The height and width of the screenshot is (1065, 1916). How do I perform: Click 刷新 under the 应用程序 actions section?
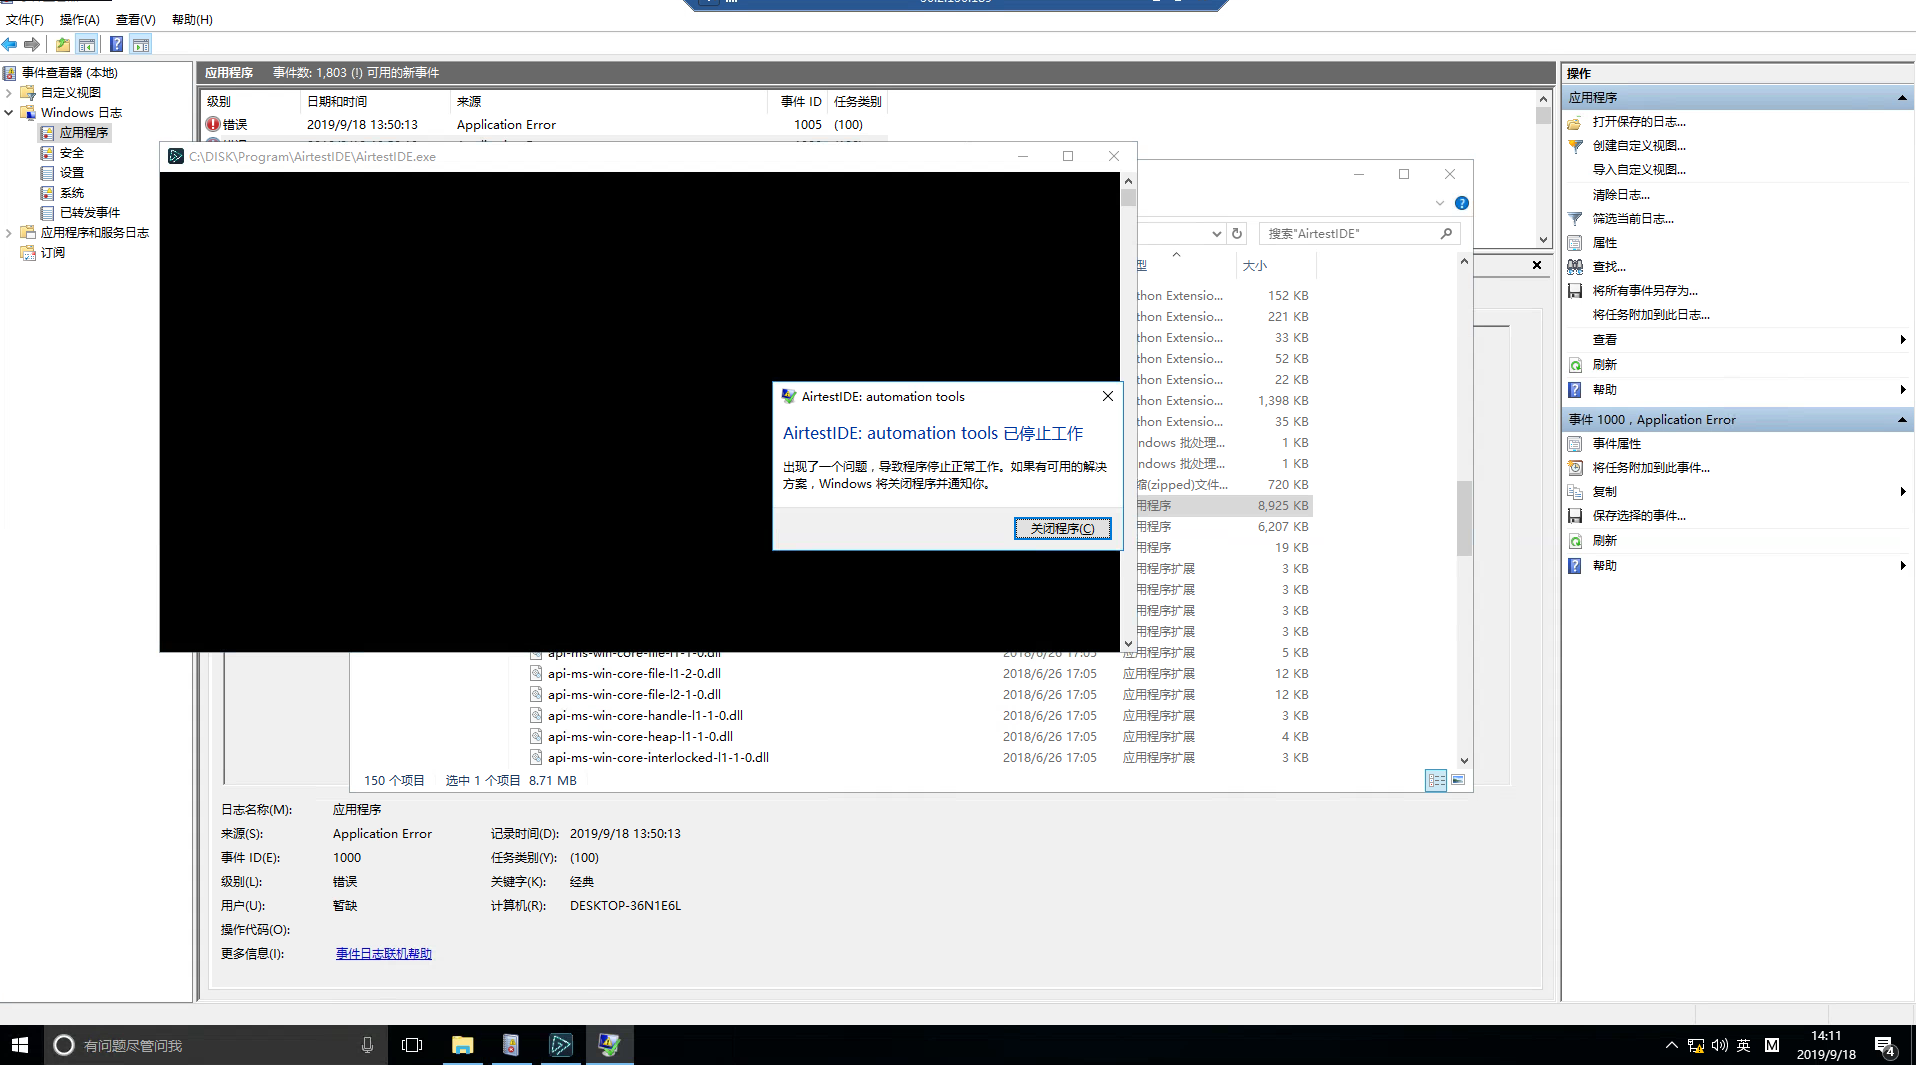tap(1604, 365)
